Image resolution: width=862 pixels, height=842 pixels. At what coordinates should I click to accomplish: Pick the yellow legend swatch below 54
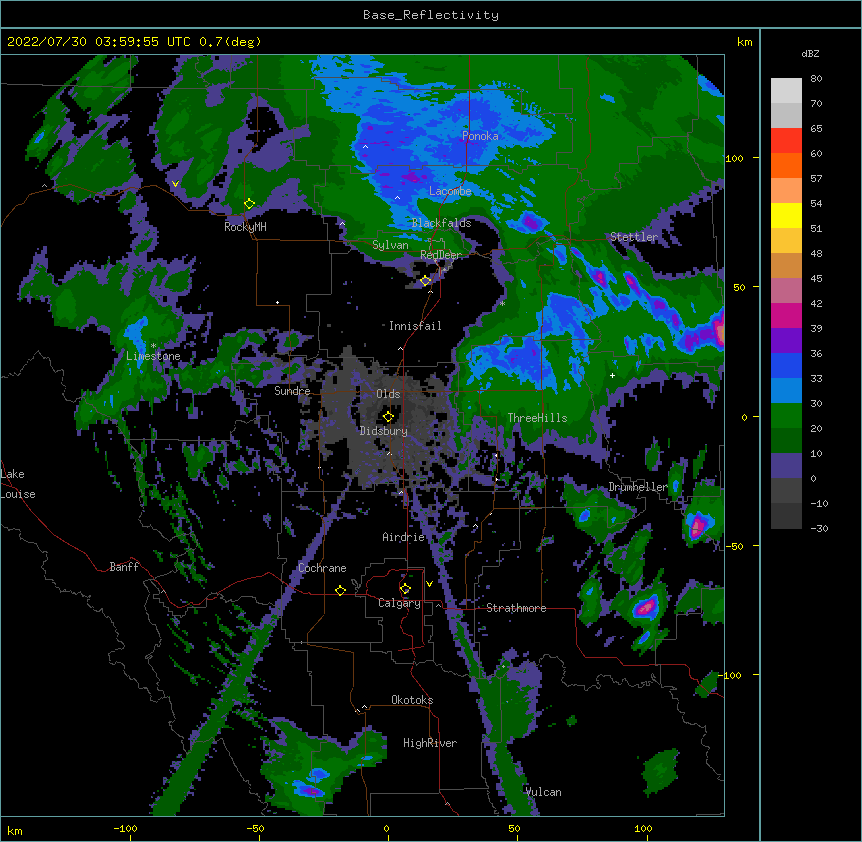coord(786,215)
